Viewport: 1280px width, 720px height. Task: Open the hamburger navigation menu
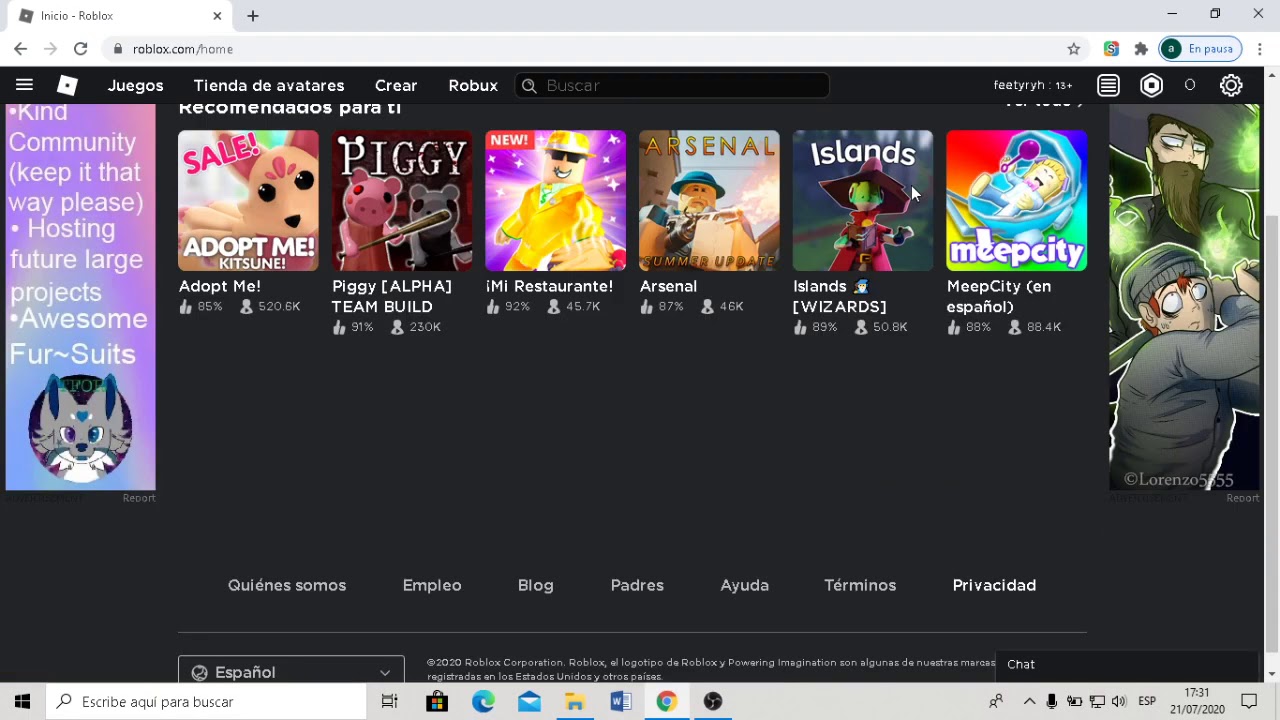click(24, 85)
